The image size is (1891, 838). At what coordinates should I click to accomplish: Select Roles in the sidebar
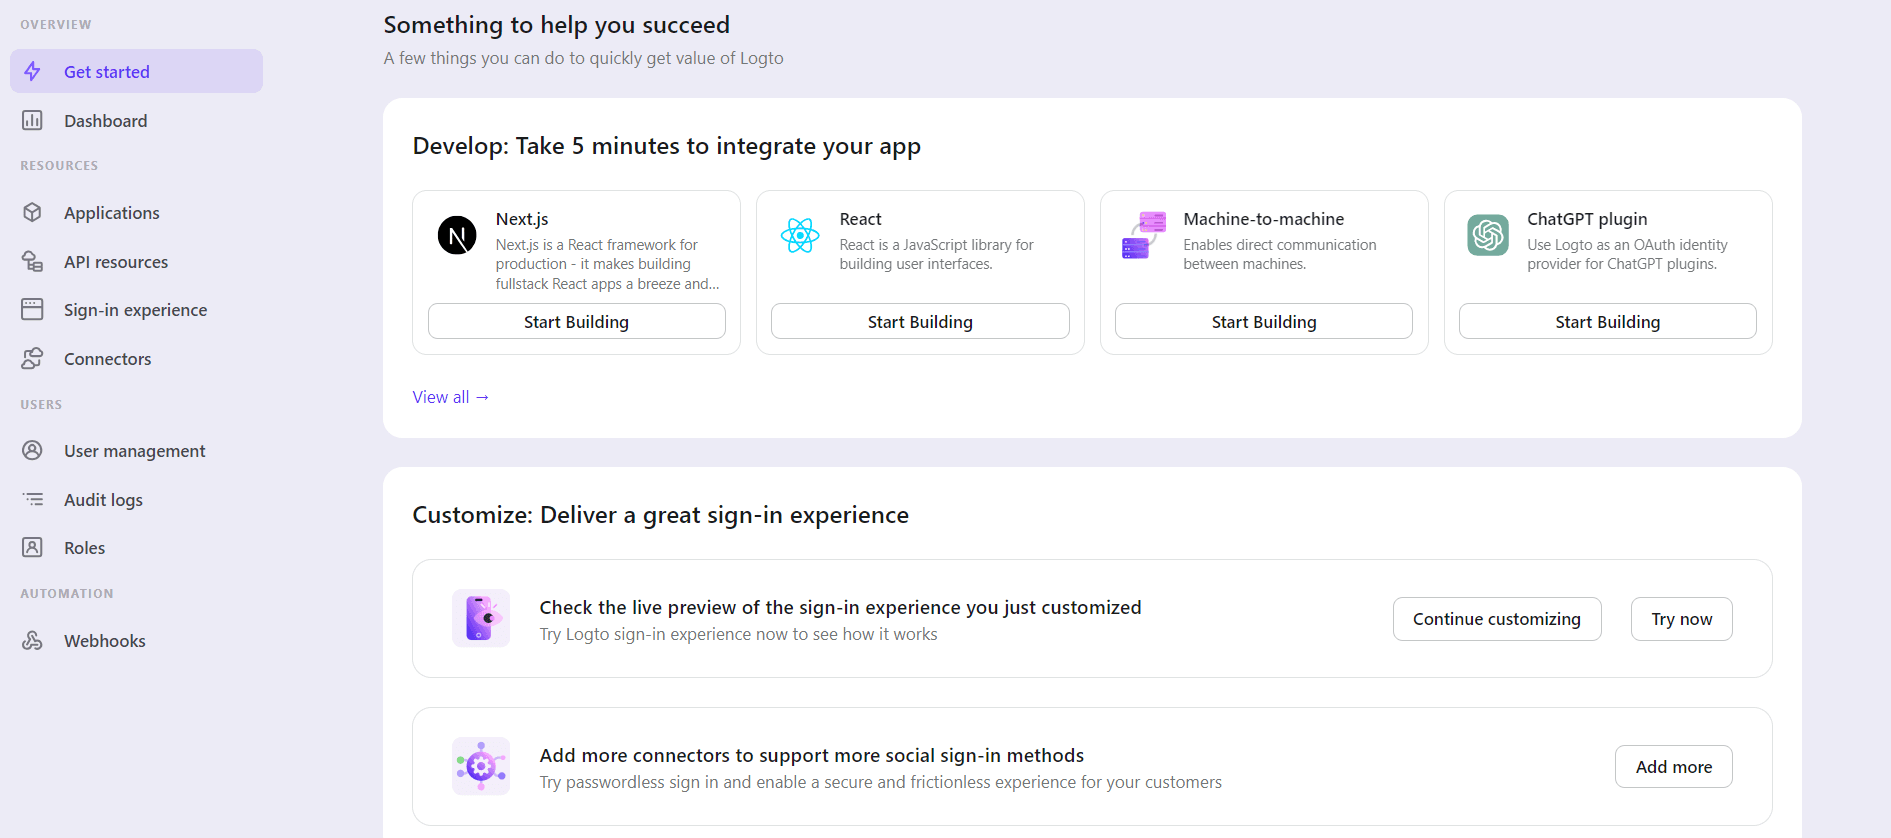click(x=136, y=547)
